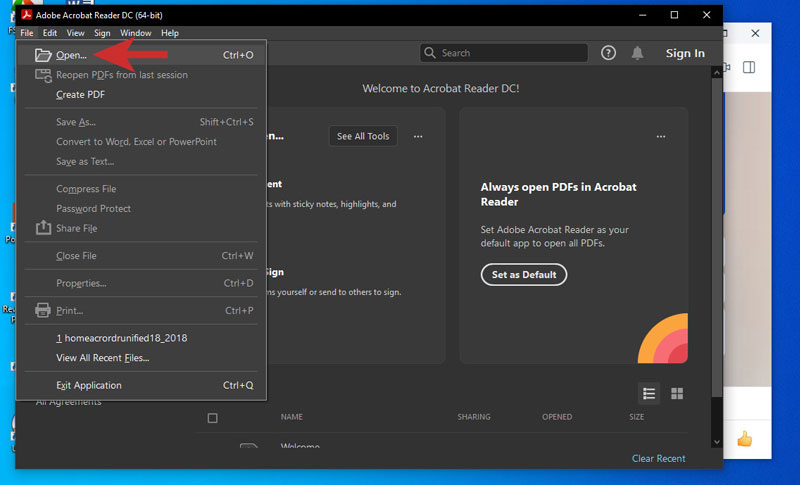
Task: Click Sign In at top right
Action: pos(685,53)
